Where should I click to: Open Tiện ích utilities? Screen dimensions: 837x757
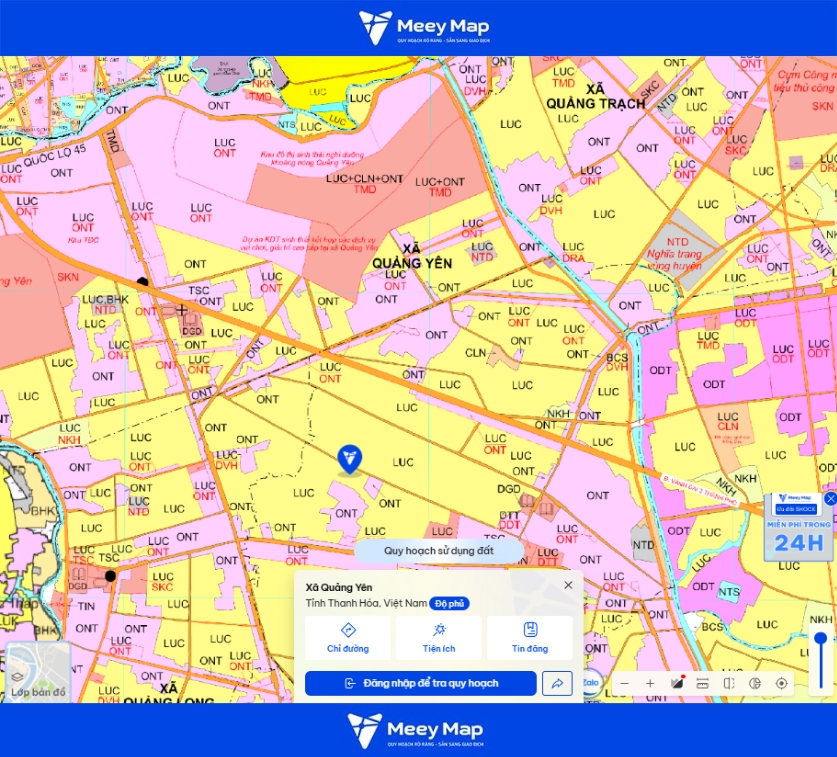tap(439, 638)
